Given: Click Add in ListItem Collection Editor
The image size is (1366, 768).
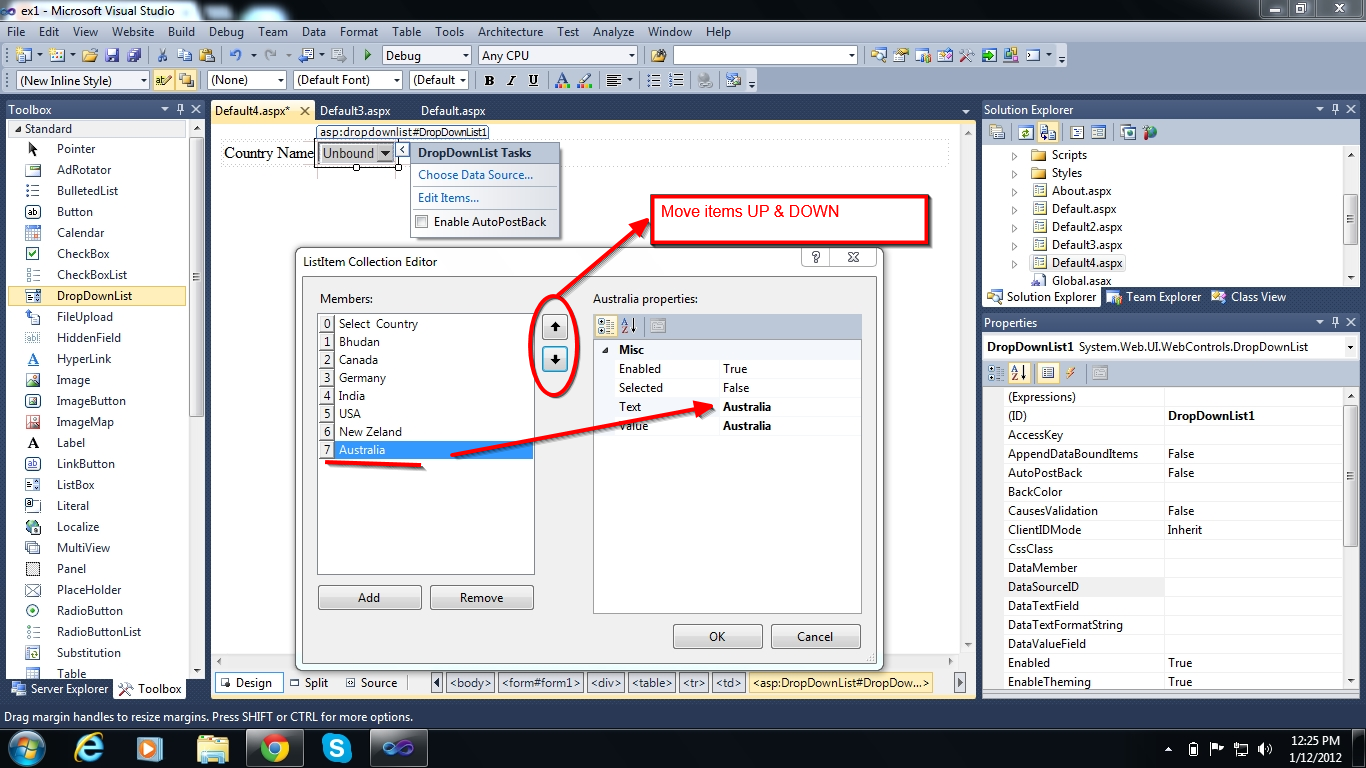Looking at the screenshot, I should point(369,598).
